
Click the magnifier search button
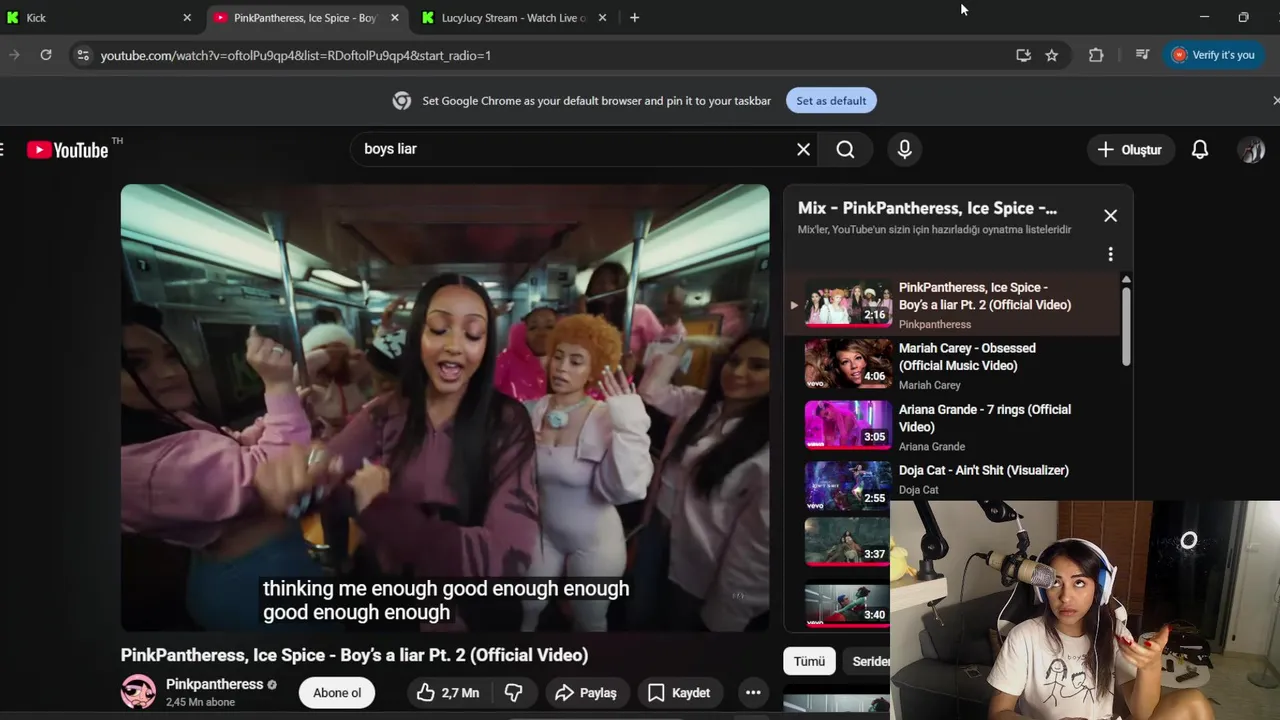[845, 149]
